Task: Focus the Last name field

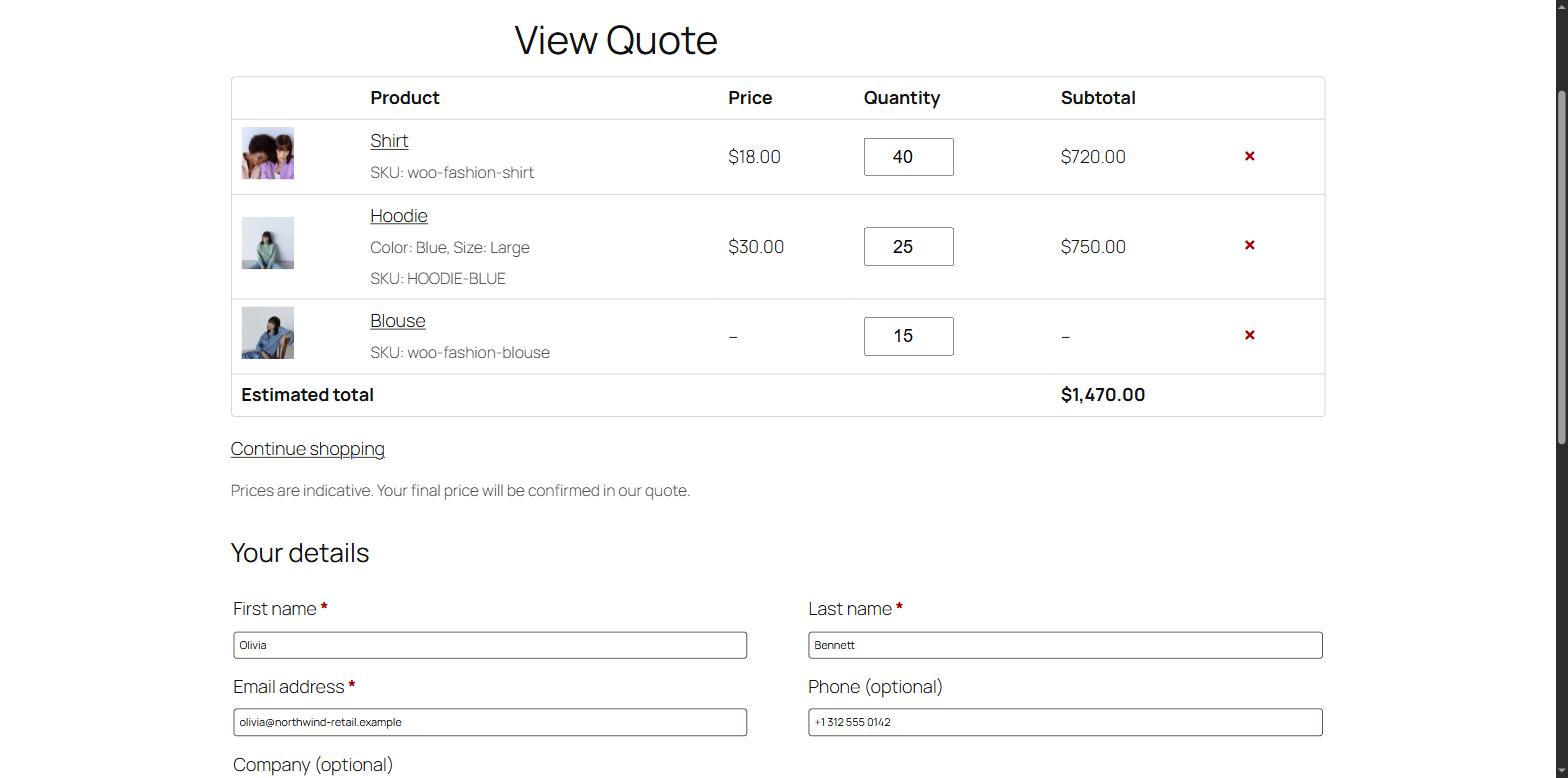Action: [x=1065, y=645]
